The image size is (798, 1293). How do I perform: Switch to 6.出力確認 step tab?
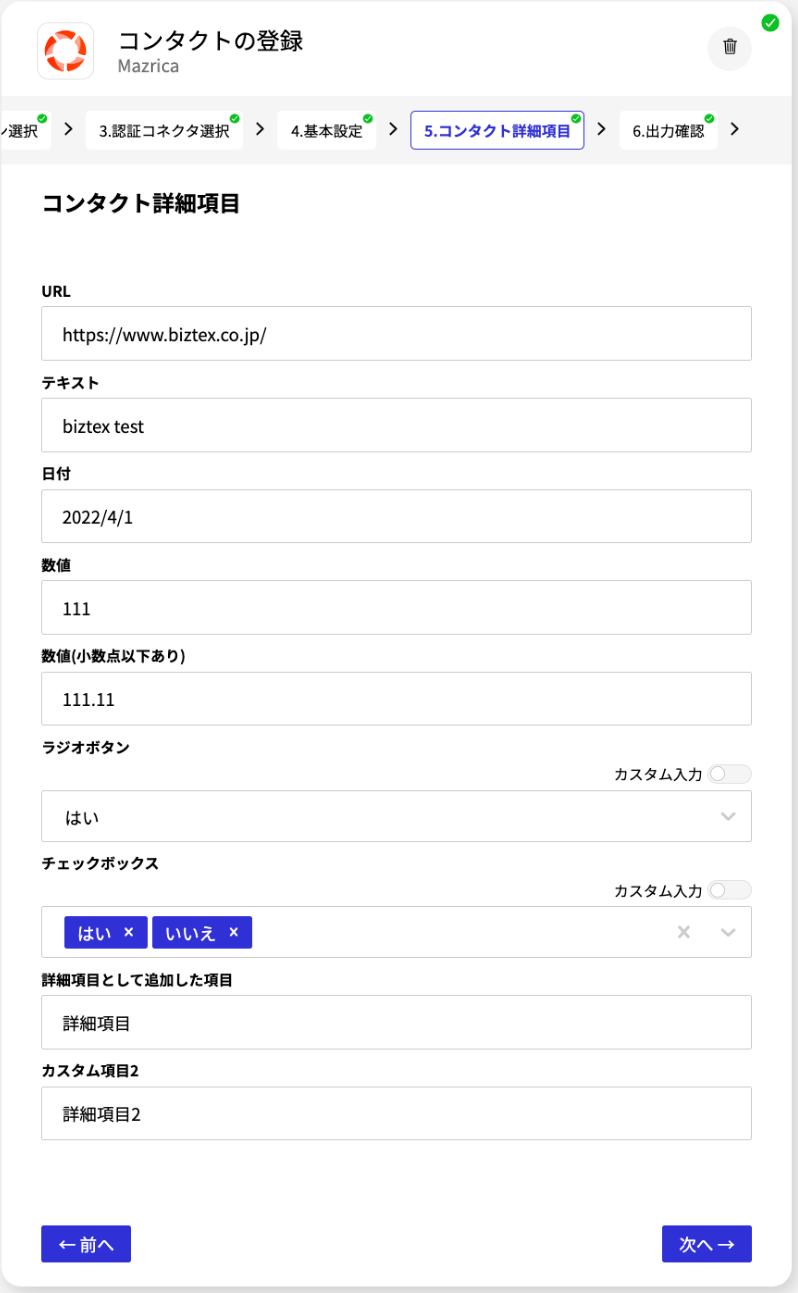668,130
